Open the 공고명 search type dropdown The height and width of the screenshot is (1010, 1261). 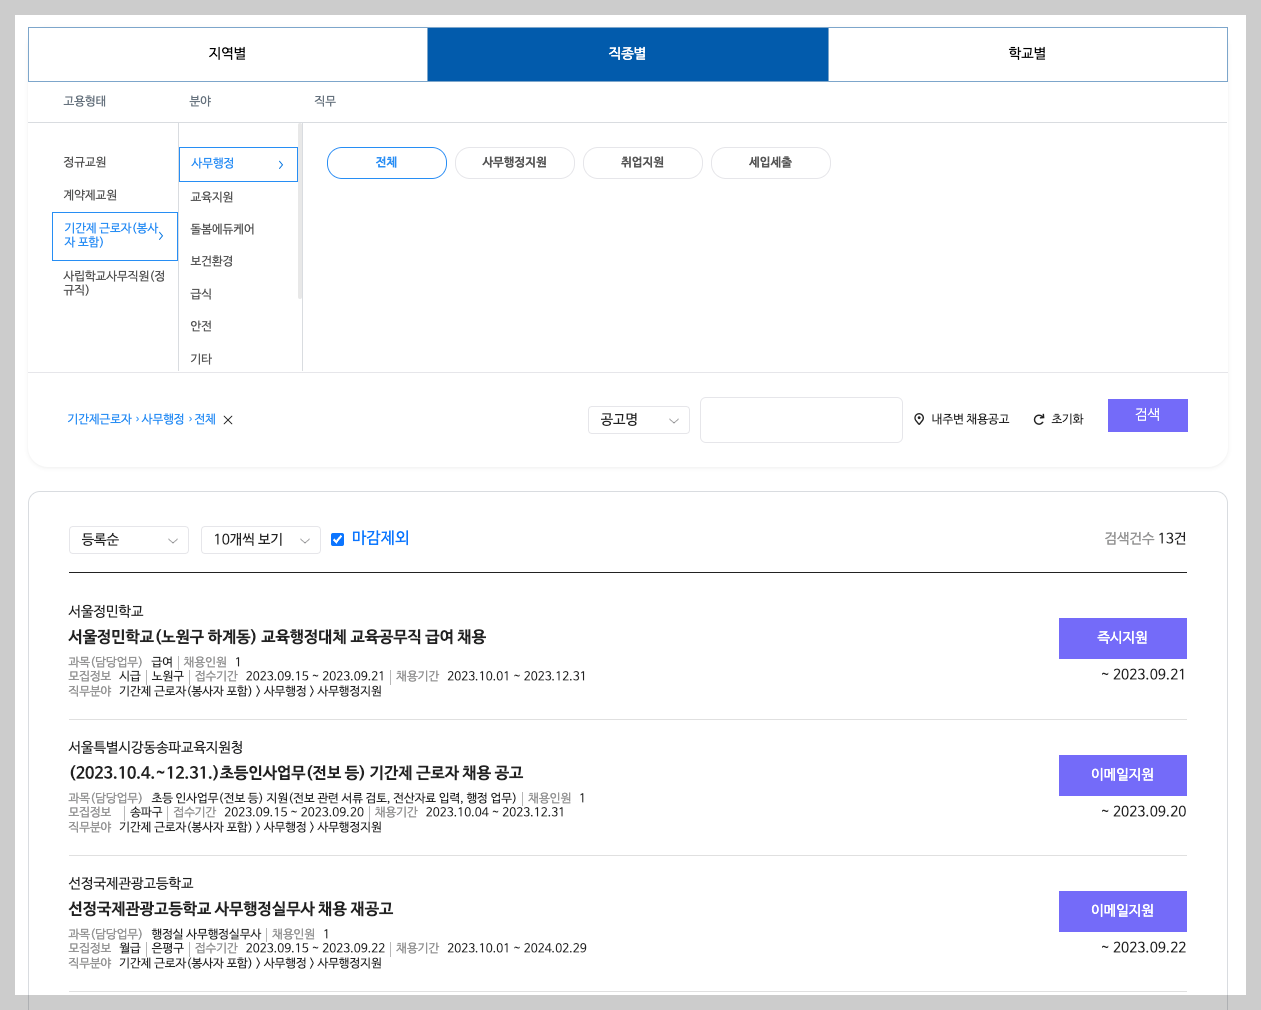pos(638,420)
